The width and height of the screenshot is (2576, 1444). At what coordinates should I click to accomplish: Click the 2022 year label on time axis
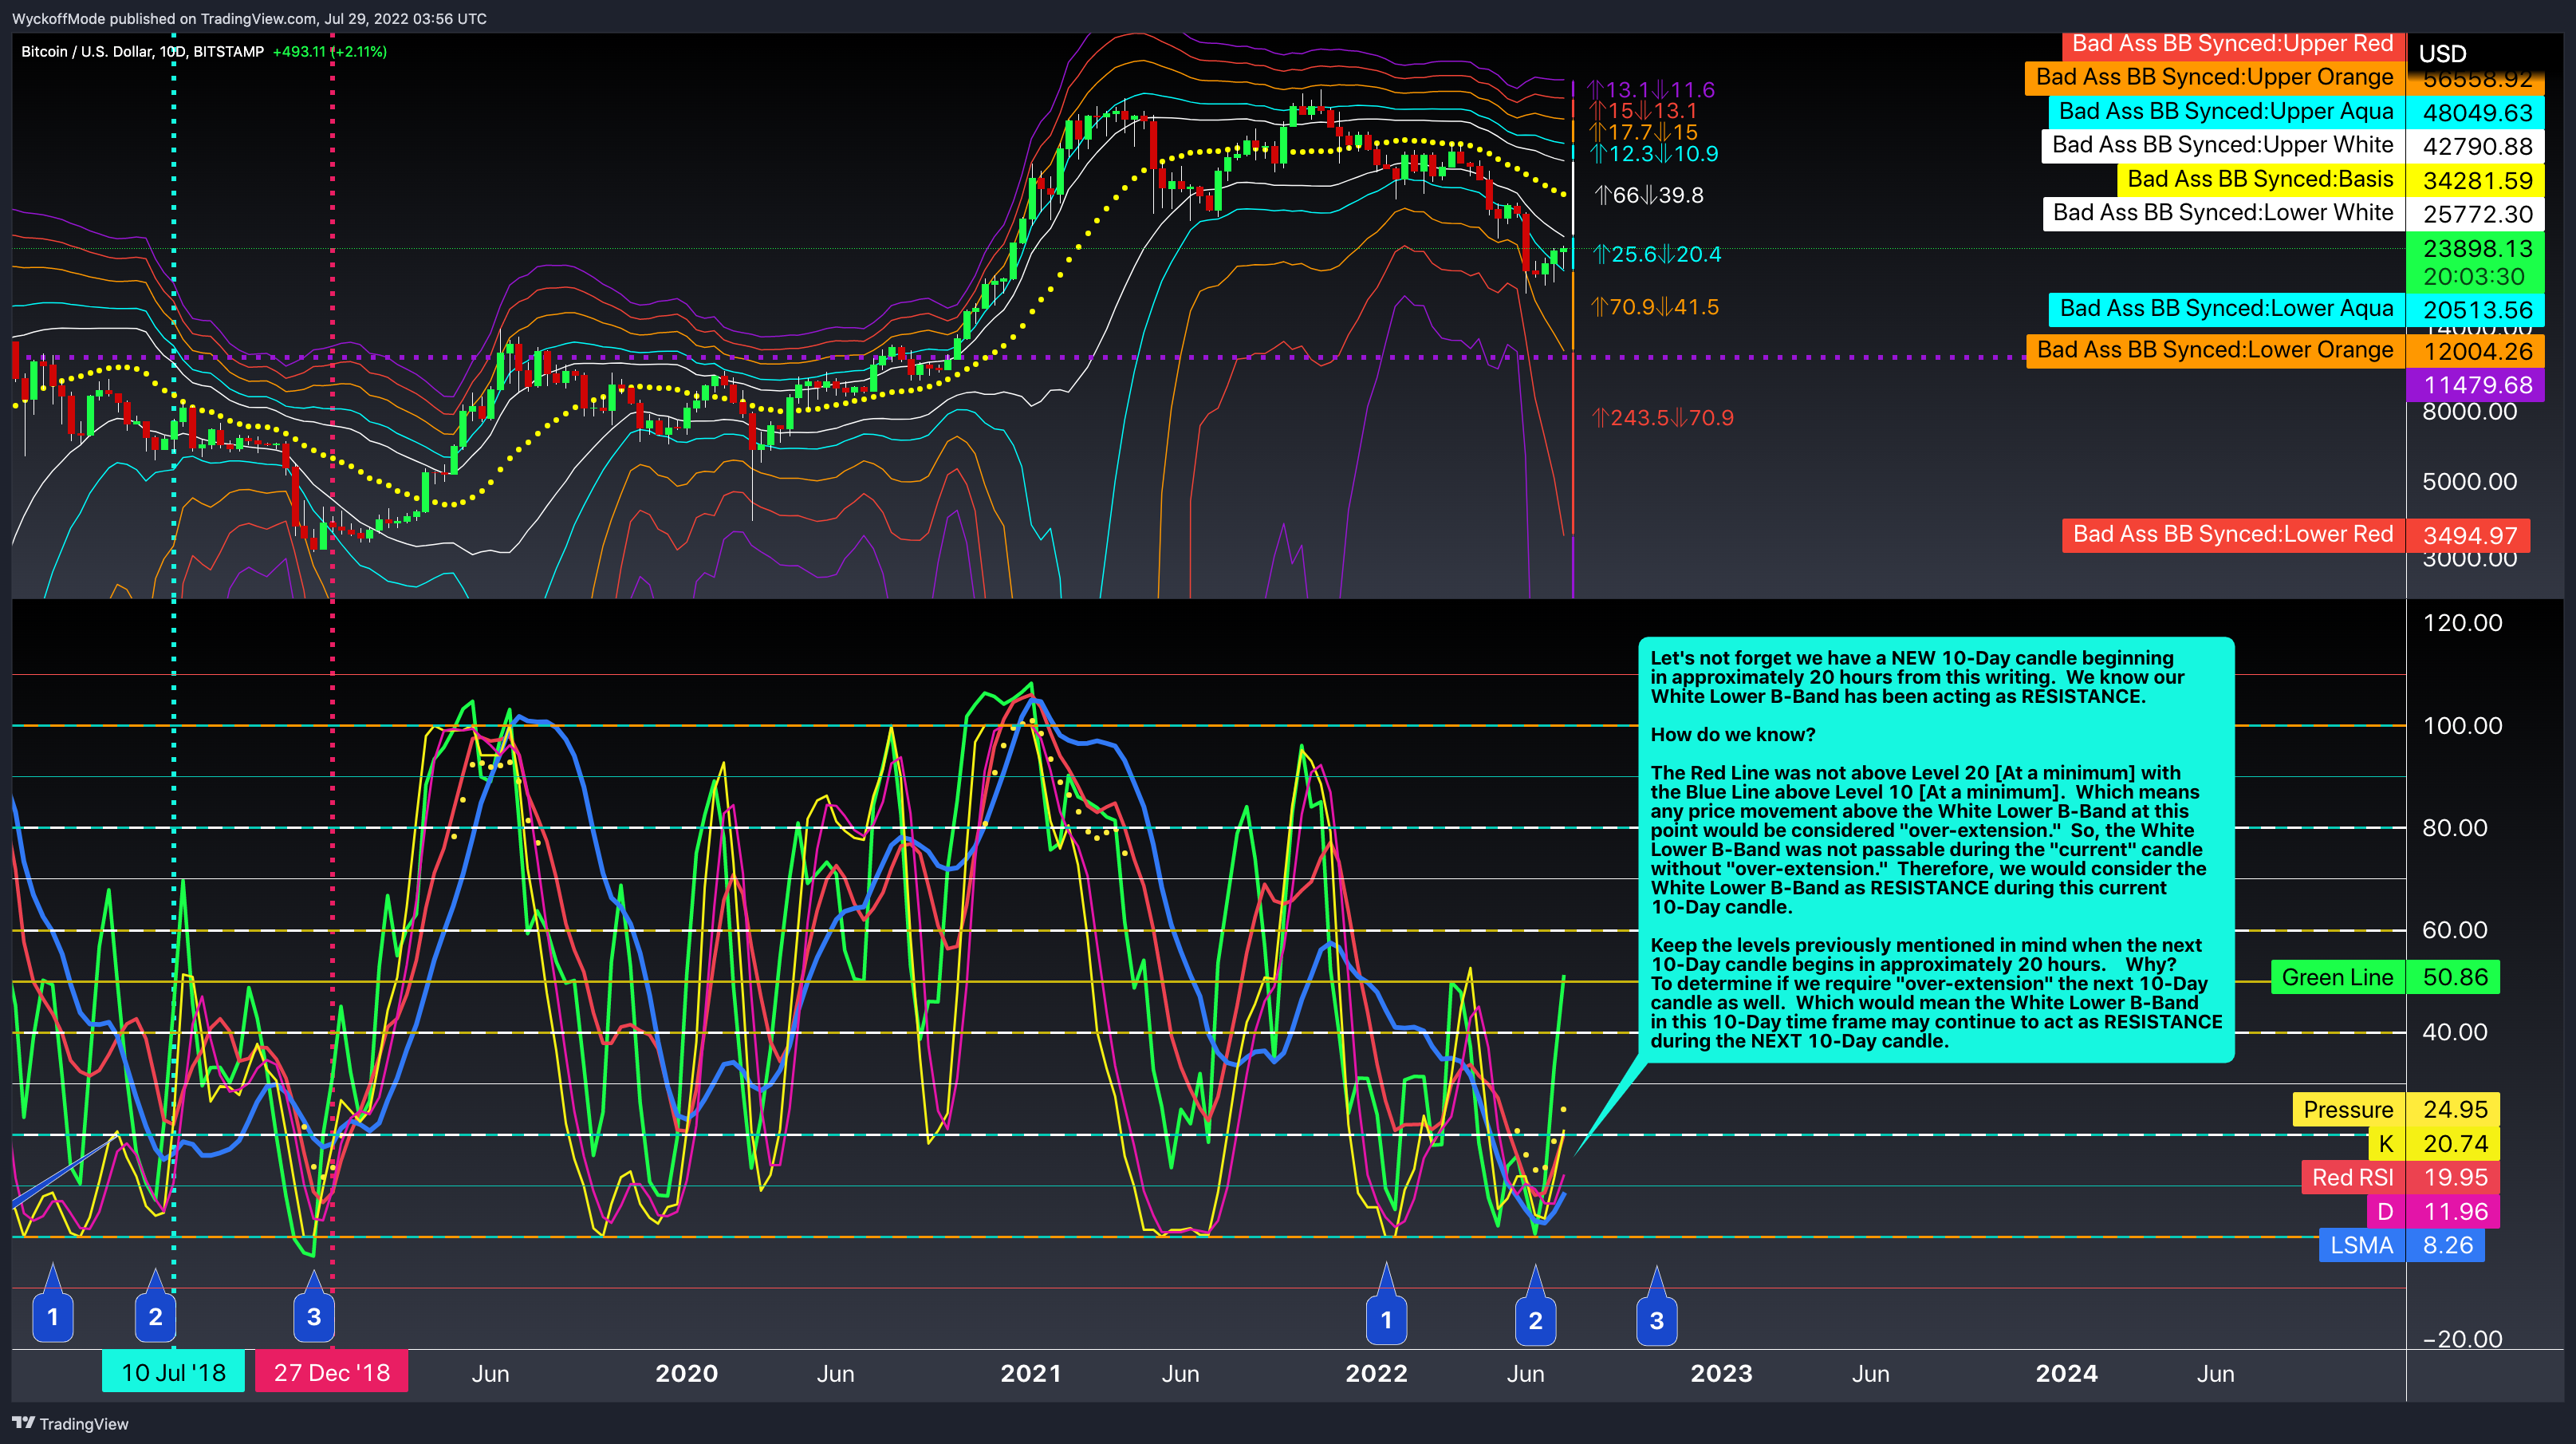tap(1376, 1373)
